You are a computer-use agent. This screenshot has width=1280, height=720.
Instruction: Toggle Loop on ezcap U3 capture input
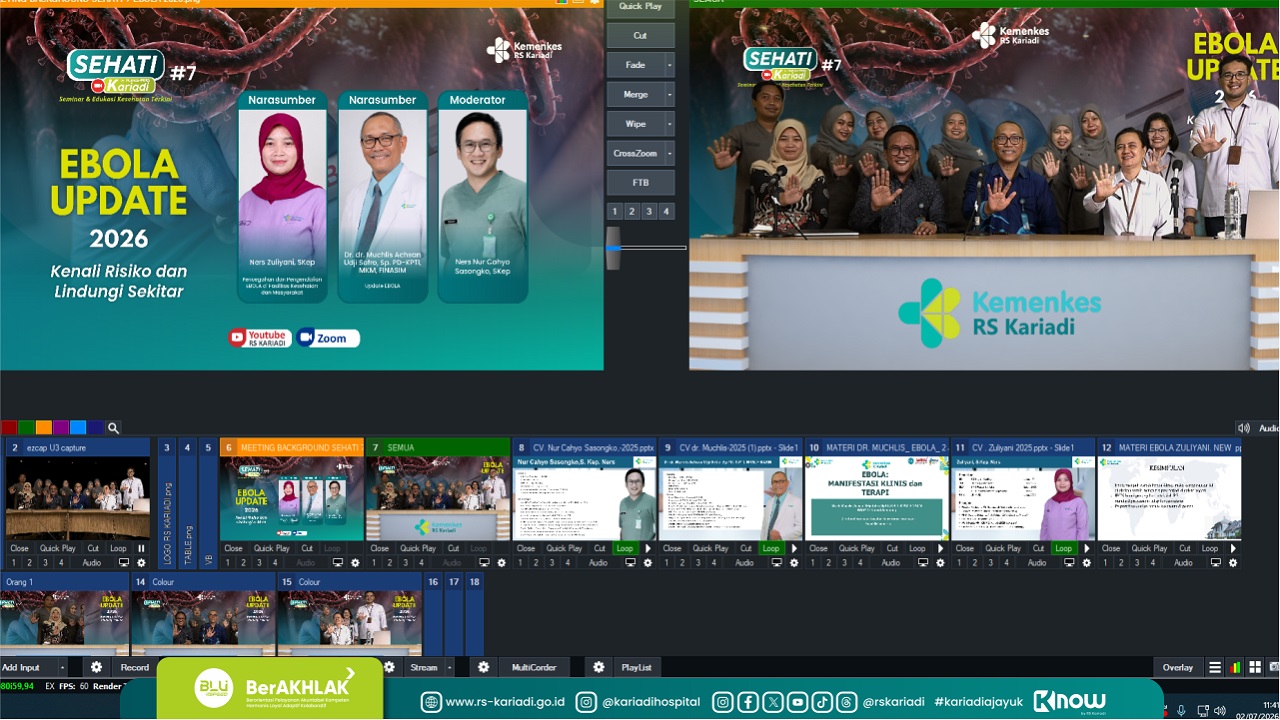[x=118, y=548]
